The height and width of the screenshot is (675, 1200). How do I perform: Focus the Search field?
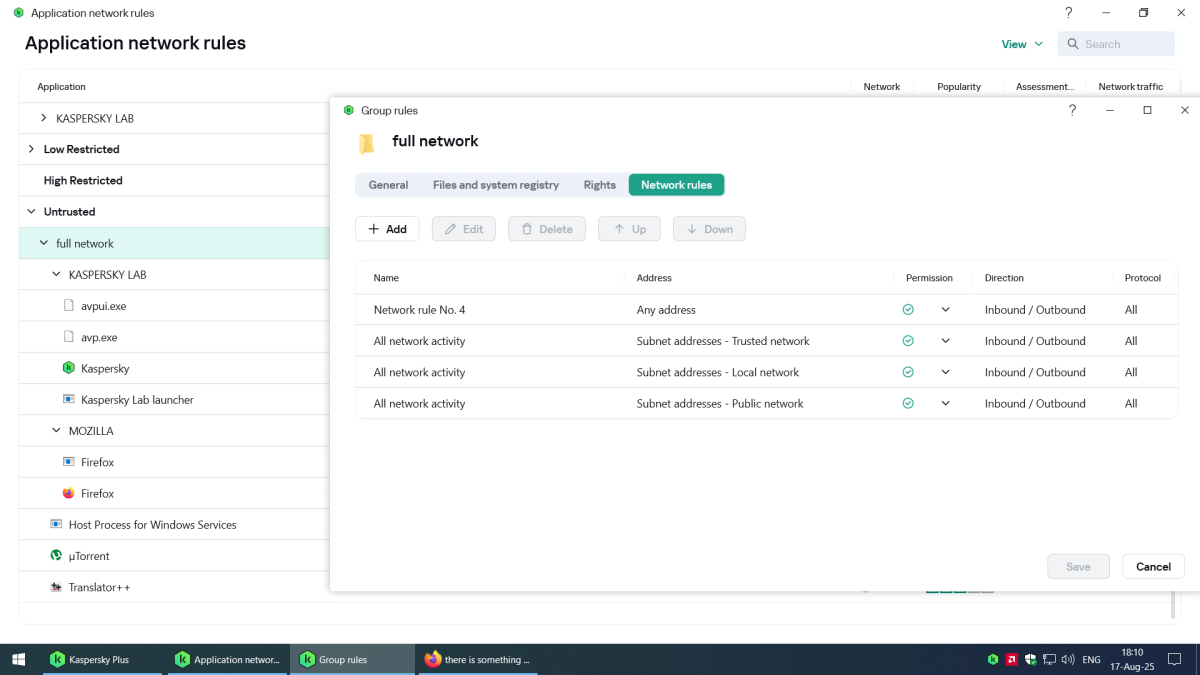point(1116,44)
